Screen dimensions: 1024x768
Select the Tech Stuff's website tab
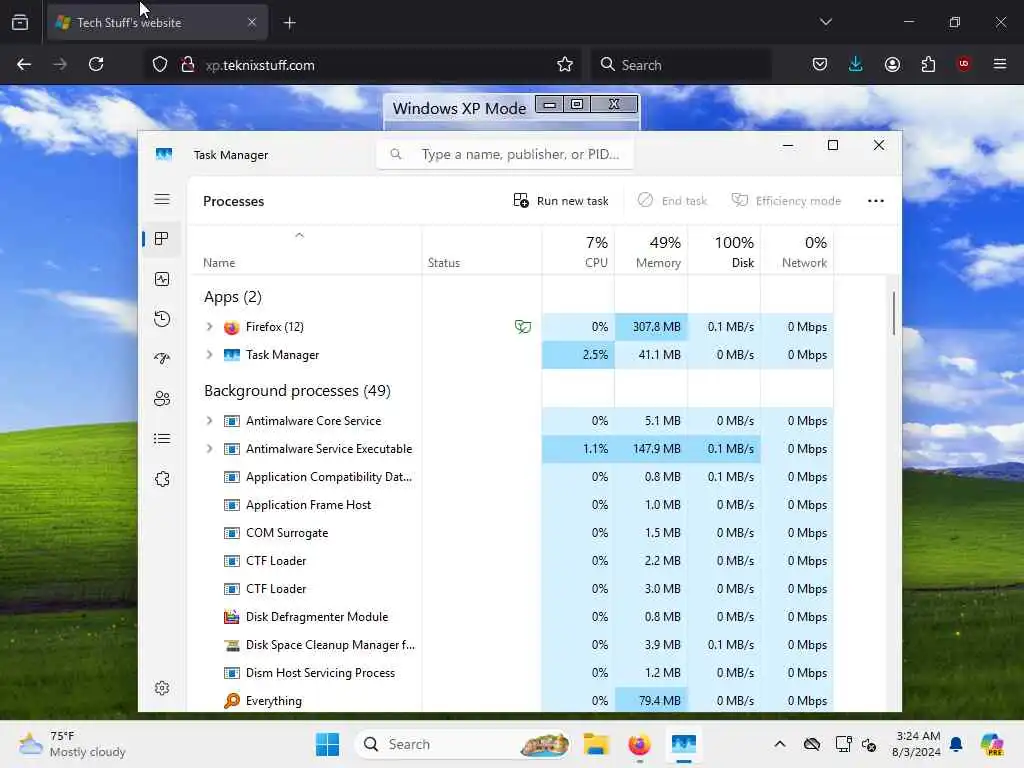point(157,23)
